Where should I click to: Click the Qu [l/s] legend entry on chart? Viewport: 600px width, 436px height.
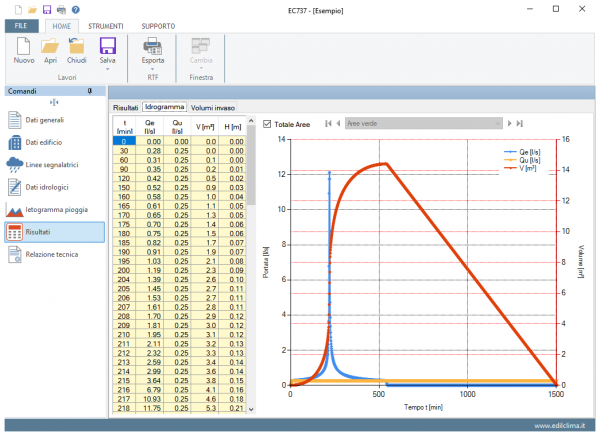[x=522, y=160]
